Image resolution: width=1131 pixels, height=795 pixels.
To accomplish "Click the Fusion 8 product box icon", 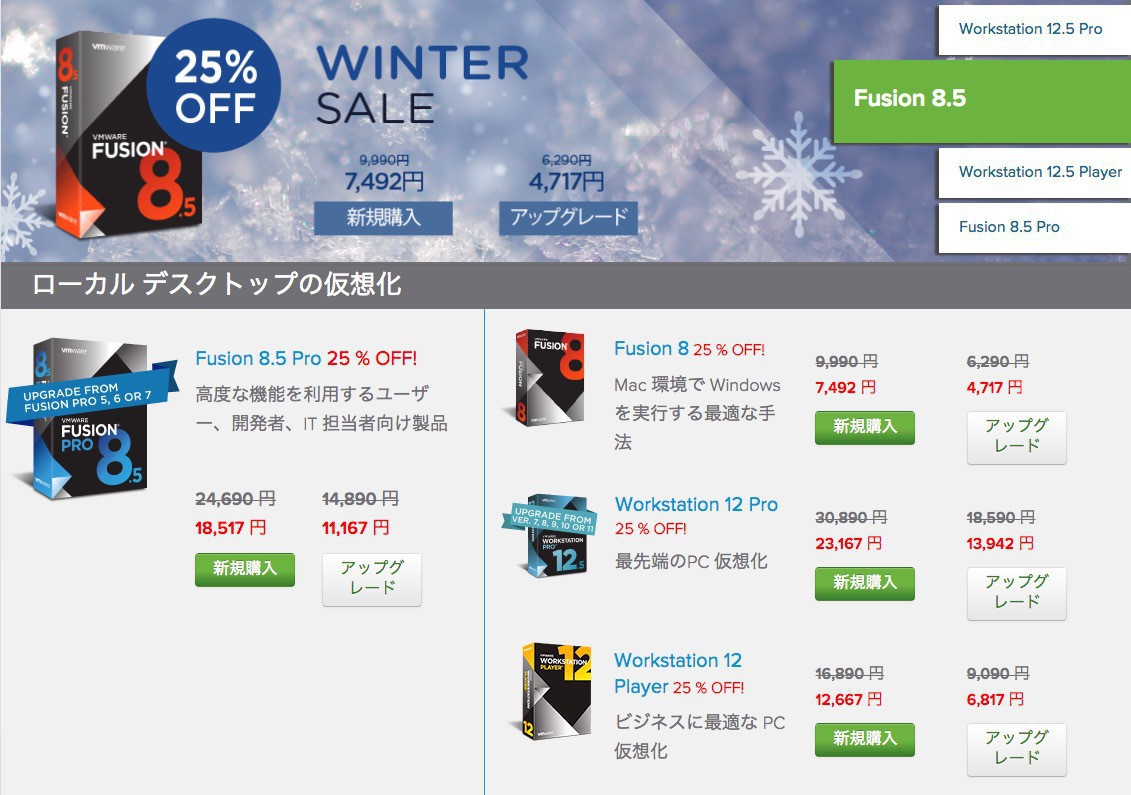I will (550, 378).
